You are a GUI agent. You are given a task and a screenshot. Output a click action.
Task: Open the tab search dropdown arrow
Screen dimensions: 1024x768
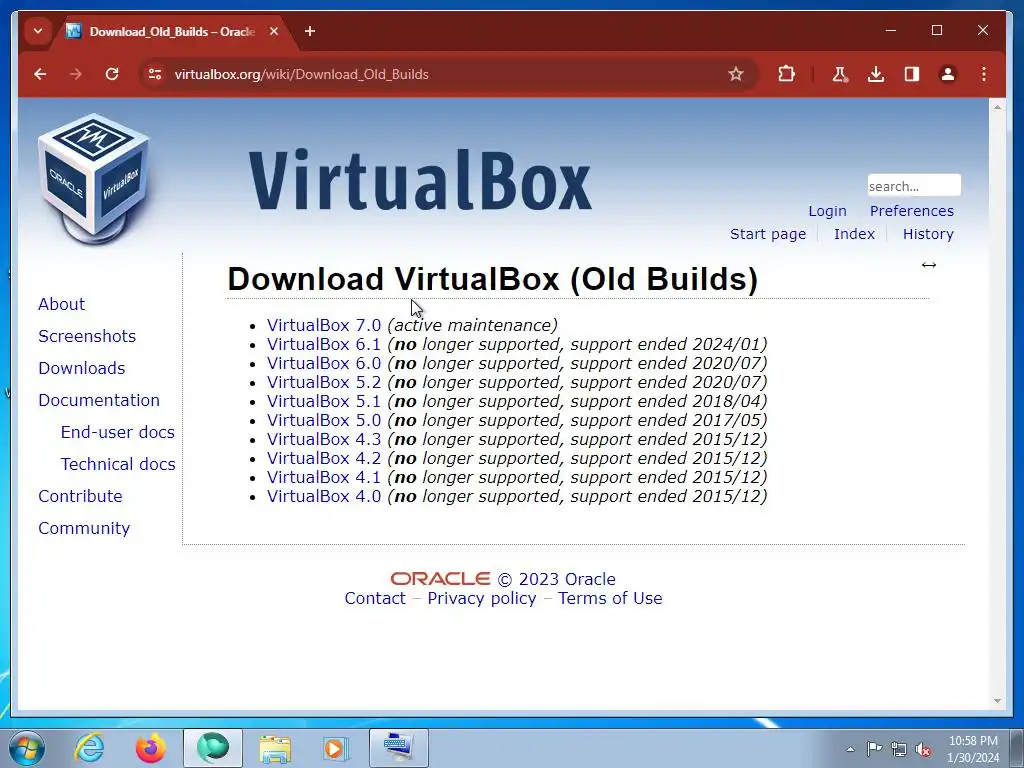38,31
